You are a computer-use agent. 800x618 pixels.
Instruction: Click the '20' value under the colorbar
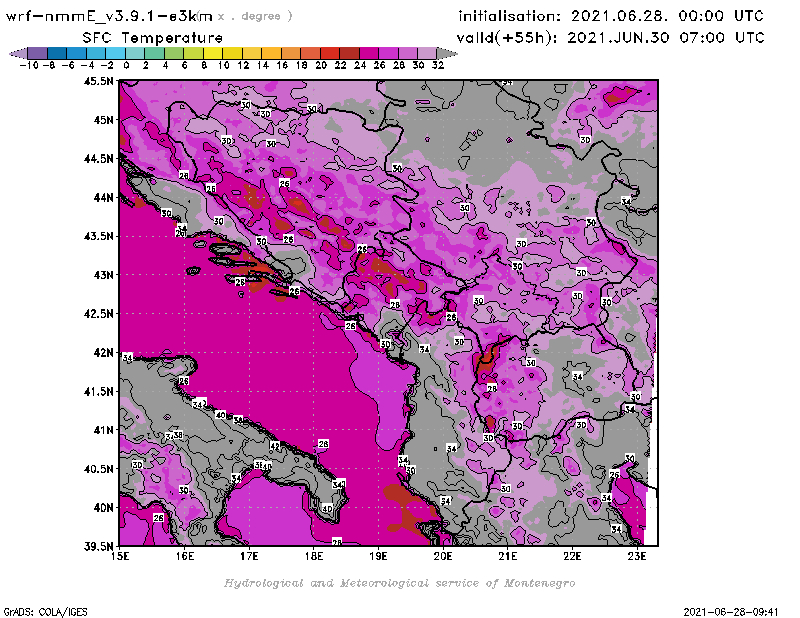(321, 65)
